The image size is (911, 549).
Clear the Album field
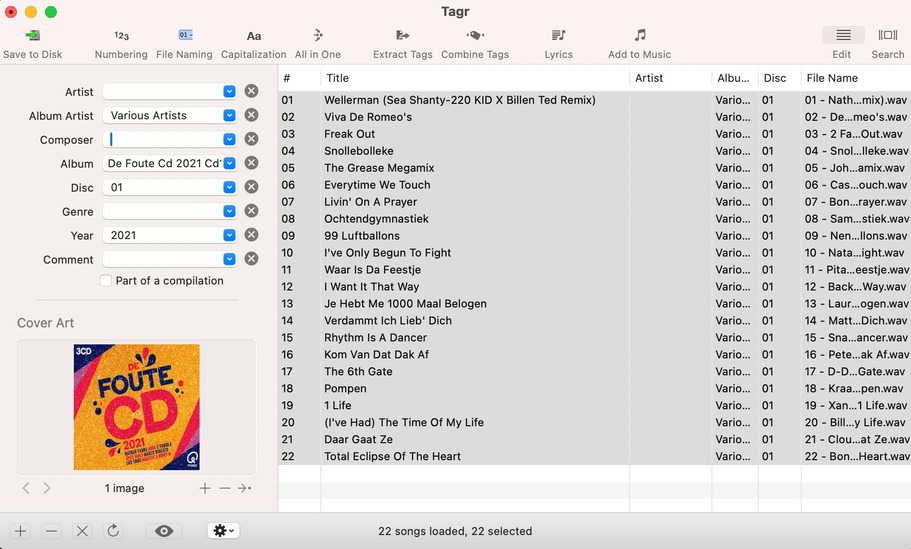(251, 163)
